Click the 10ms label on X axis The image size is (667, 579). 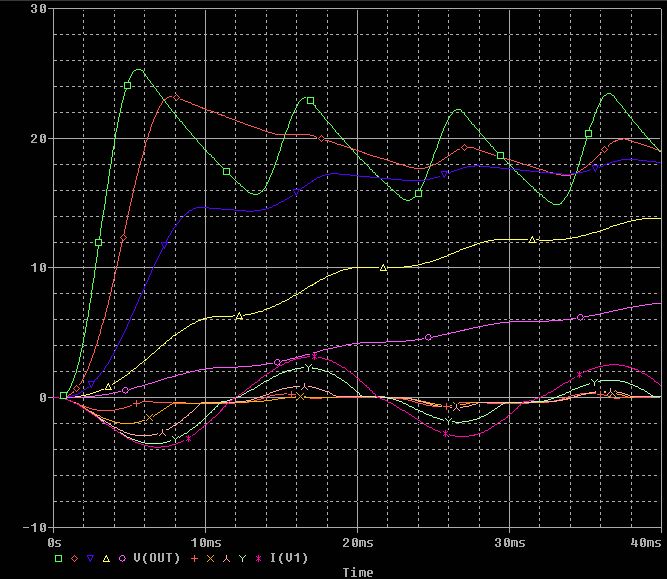pyautogui.click(x=206, y=543)
